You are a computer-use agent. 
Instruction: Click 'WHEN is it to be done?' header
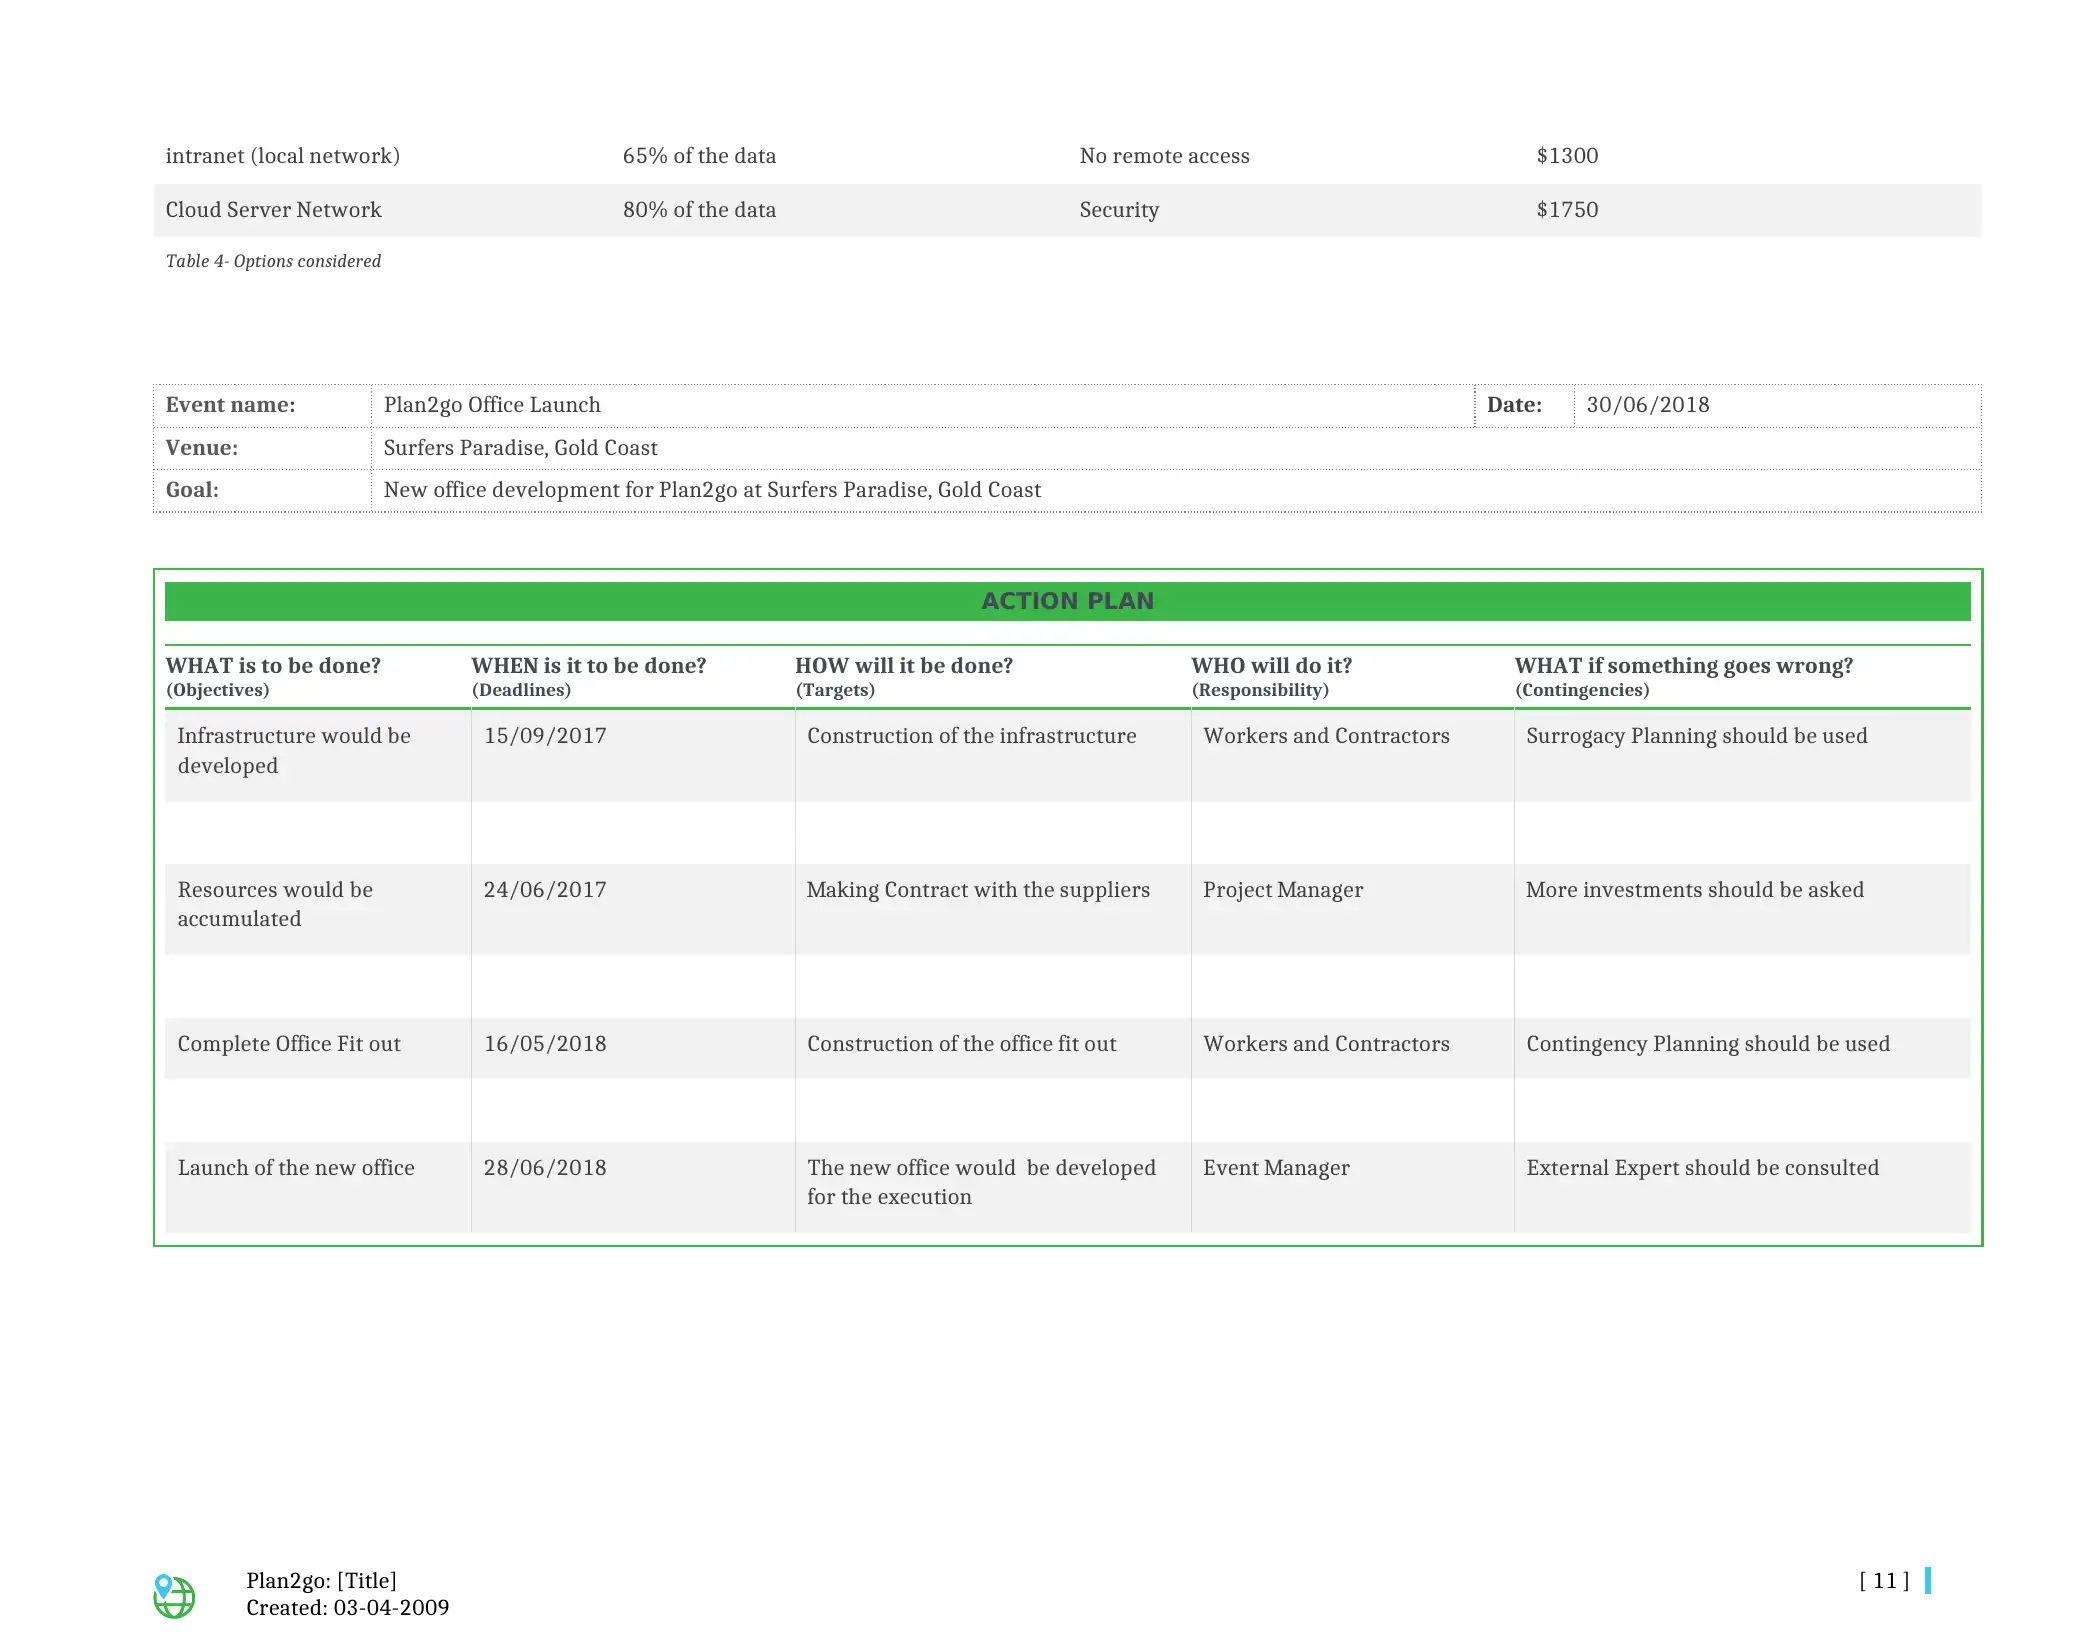pos(588,666)
